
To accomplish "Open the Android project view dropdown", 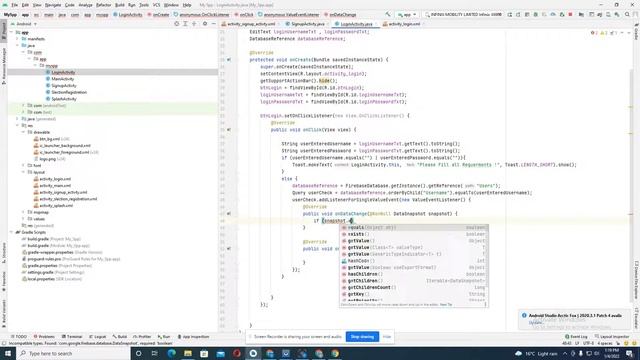I will [x=24, y=24].
